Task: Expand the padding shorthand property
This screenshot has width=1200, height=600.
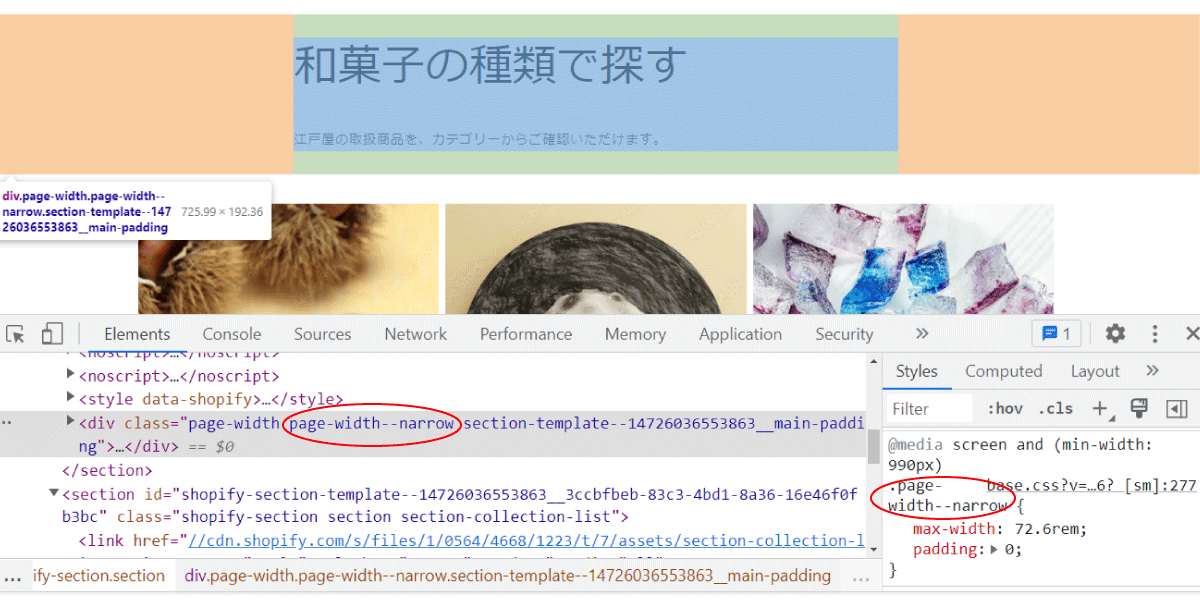Action: pos(995,549)
